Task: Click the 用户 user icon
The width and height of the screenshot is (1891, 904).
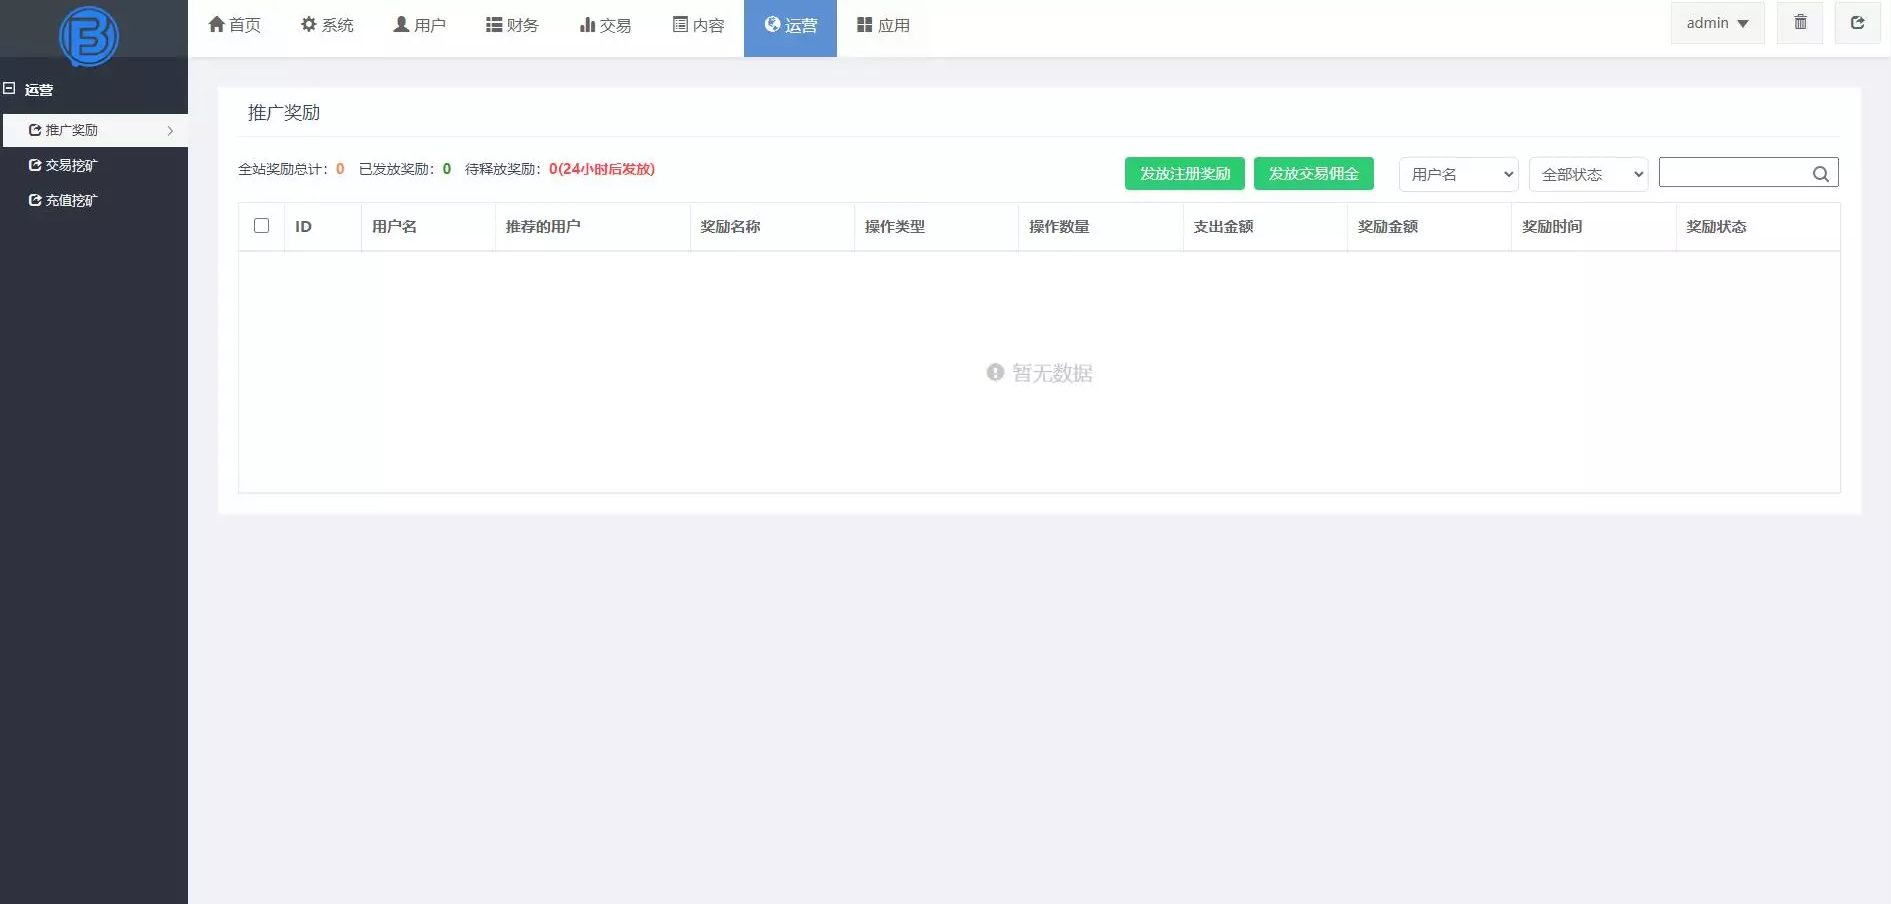Action: [400, 24]
